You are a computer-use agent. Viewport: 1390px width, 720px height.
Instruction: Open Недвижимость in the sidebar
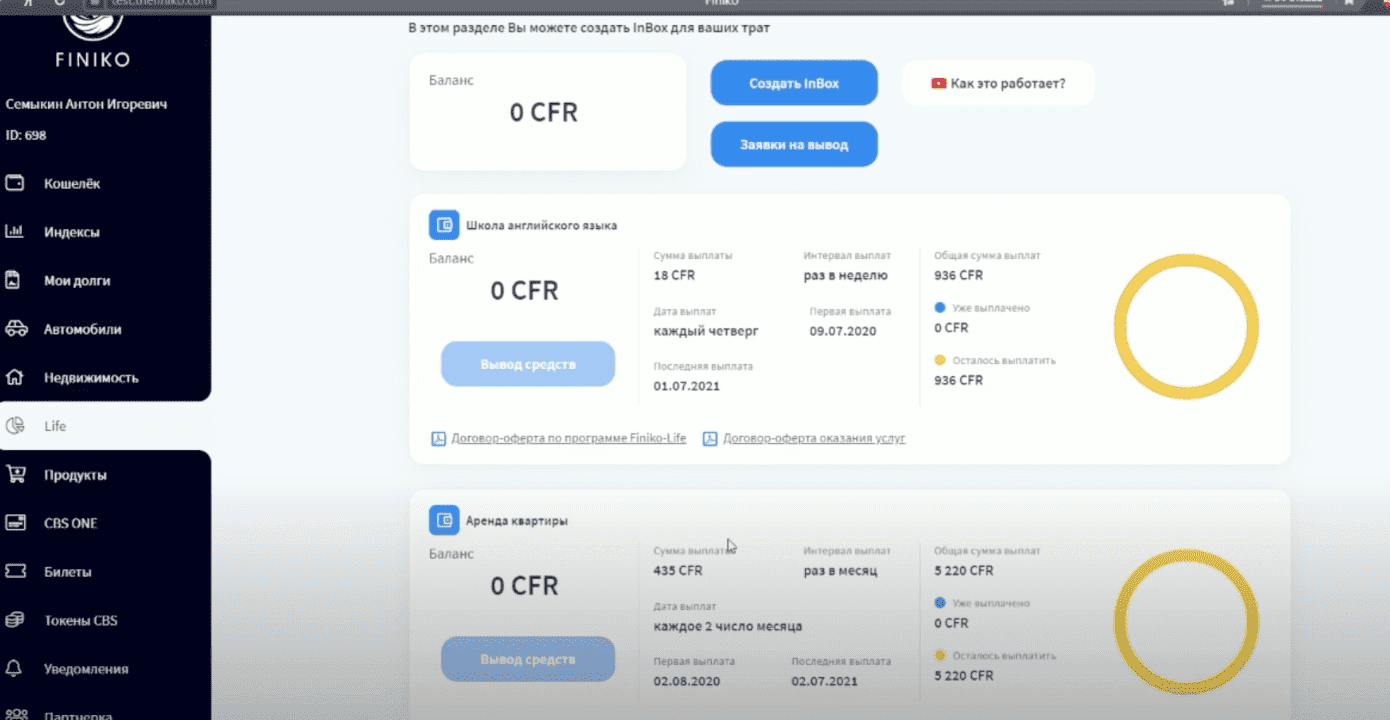pyautogui.click(x=91, y=378)
